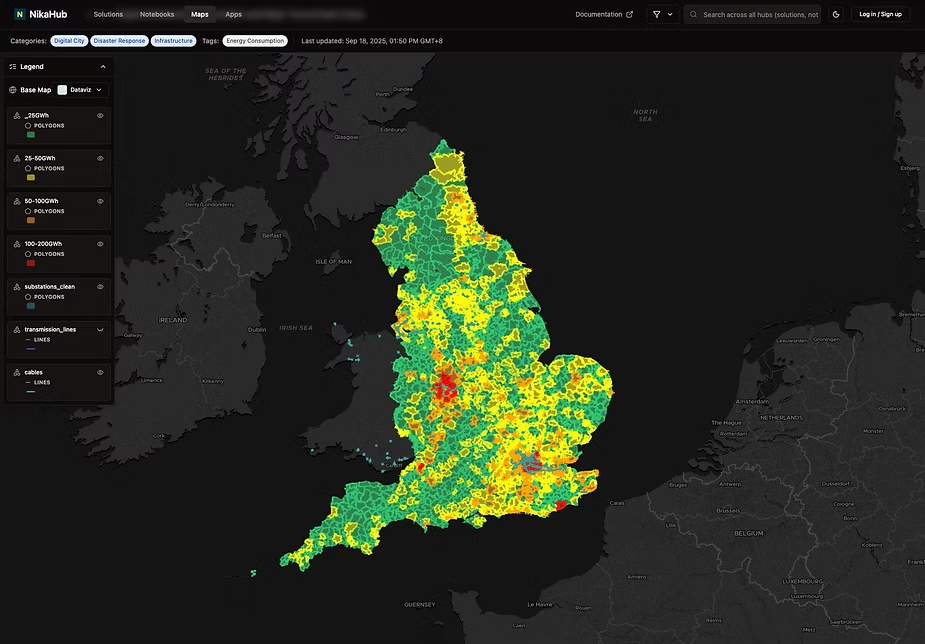Screen dimensions: 925x644
Task: Click the polygon circle icon under _25GWh
Action: (x=28, y=126)
